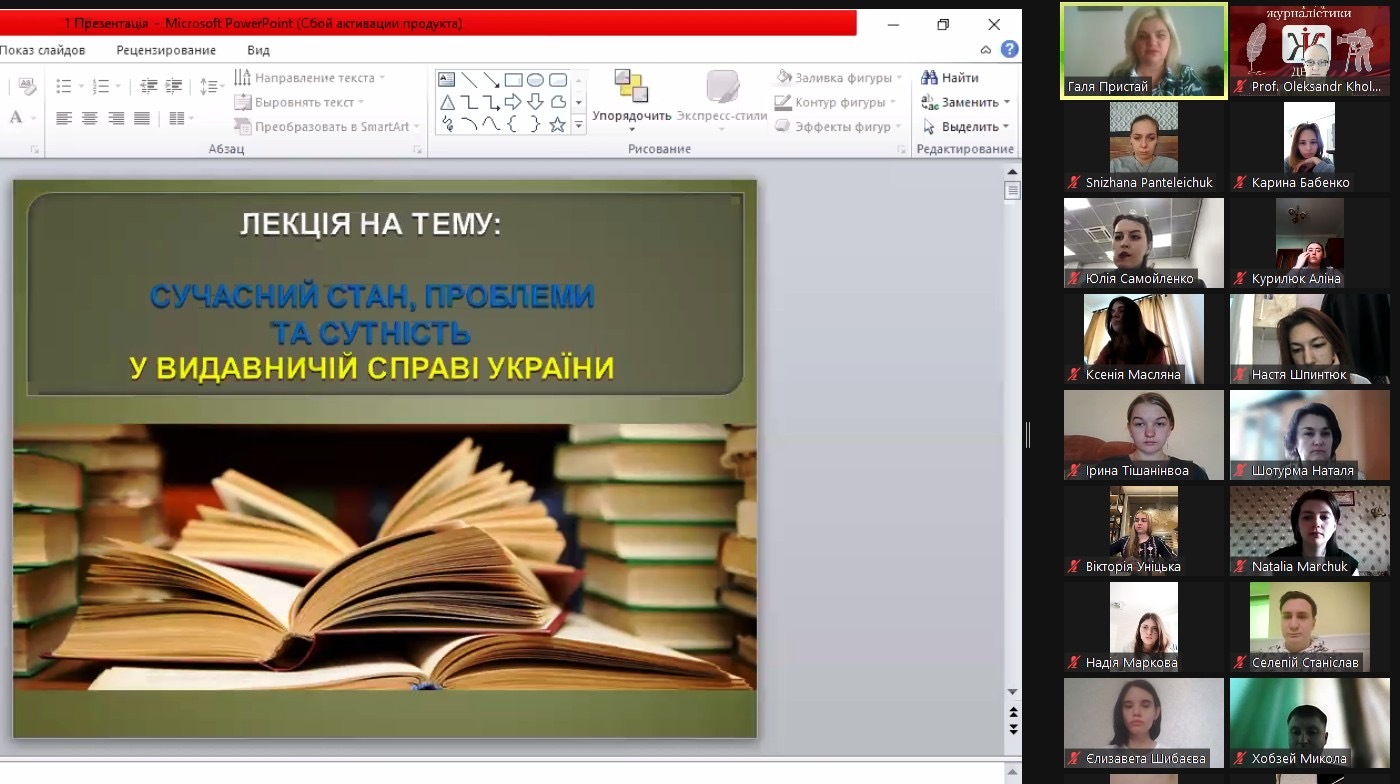This screenshot has height=784, width=1400.
Task: Toggle align text left
Action: coord(64,119)
